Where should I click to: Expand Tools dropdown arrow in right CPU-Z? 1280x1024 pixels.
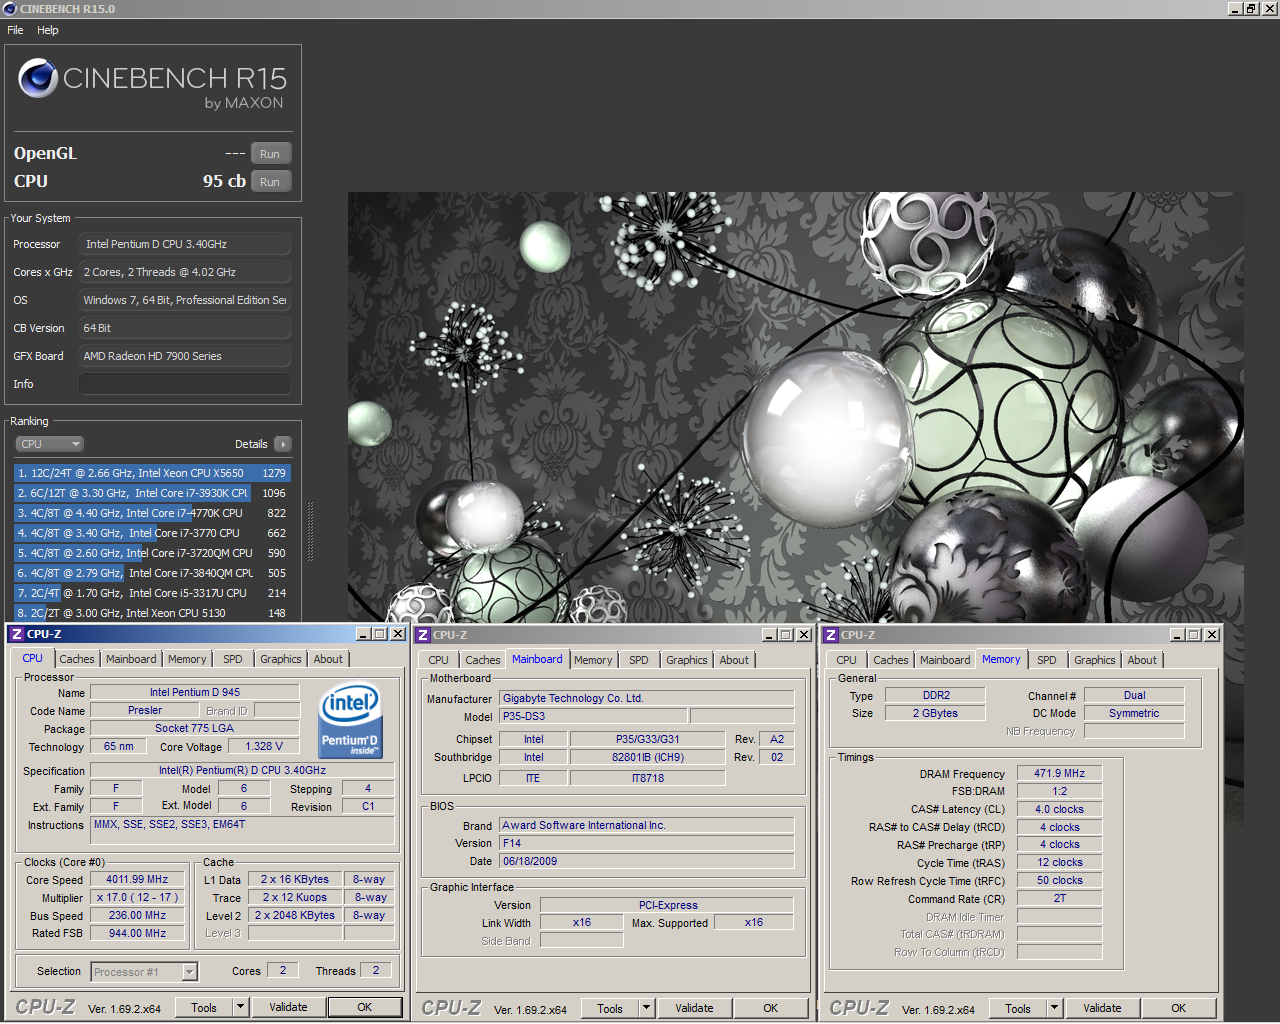1054,1009
